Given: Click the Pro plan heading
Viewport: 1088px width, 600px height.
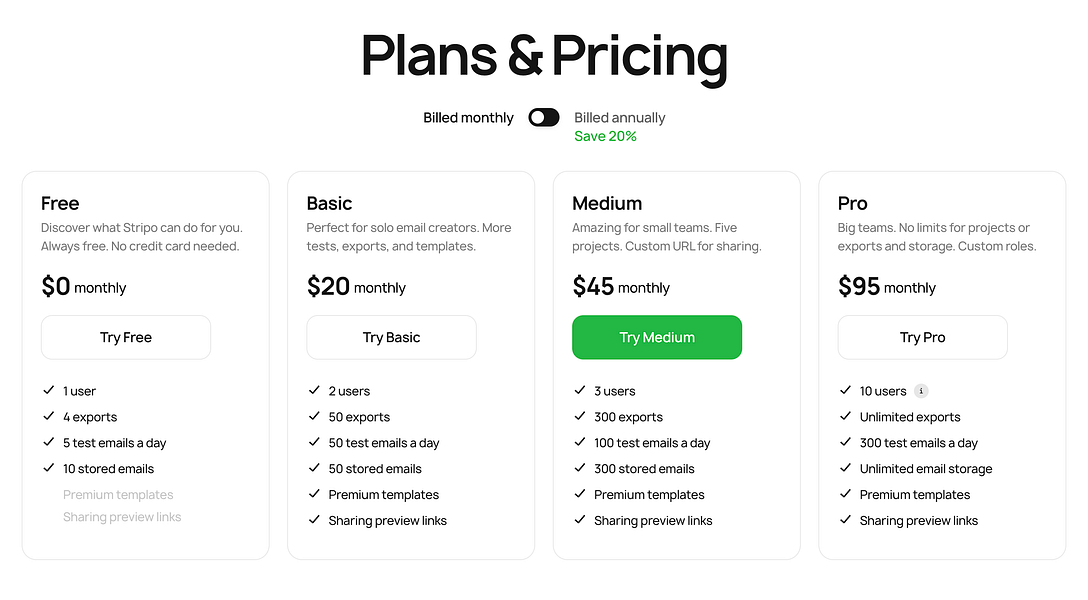Looking at the screenshot, I should [x=853, y=203].
